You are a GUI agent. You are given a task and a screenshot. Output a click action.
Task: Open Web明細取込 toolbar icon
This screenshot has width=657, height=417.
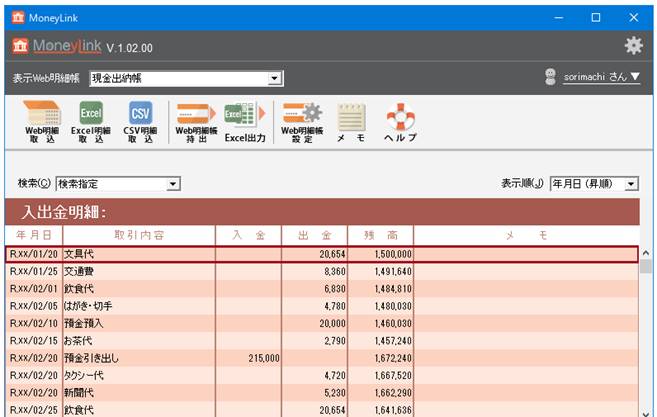tap(42, 122)
